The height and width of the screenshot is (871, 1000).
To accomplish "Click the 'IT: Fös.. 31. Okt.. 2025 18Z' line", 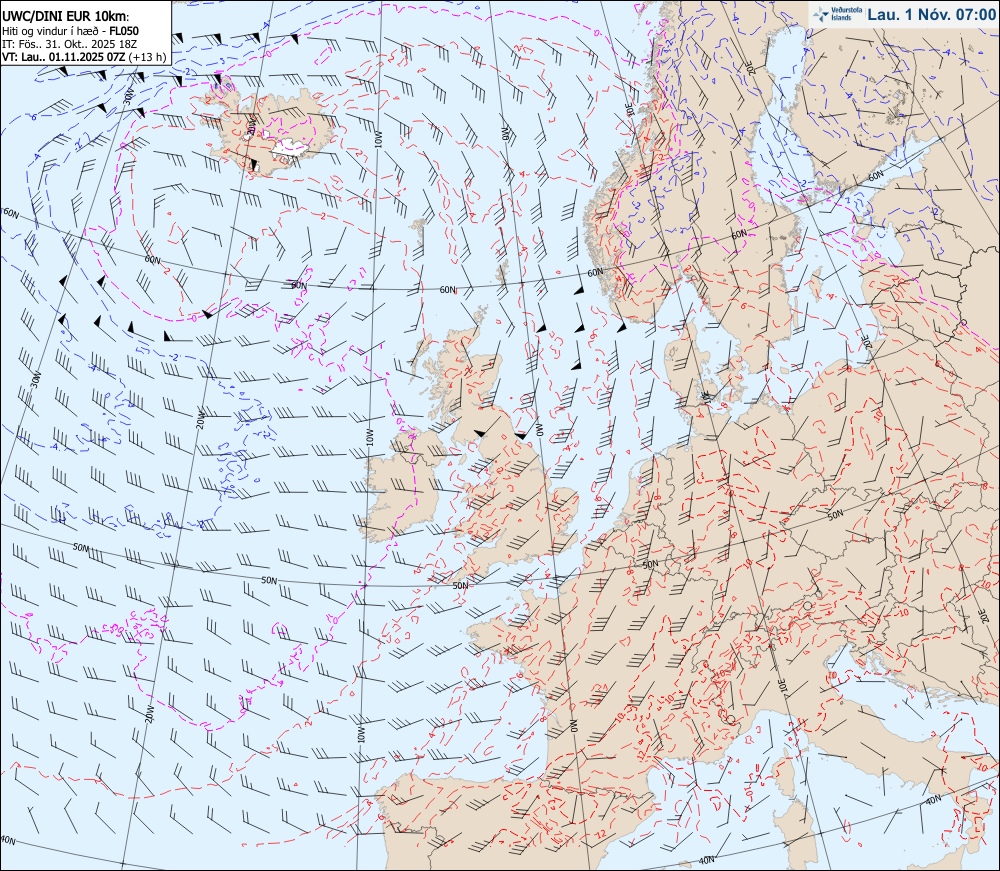I will click(71, 44).
